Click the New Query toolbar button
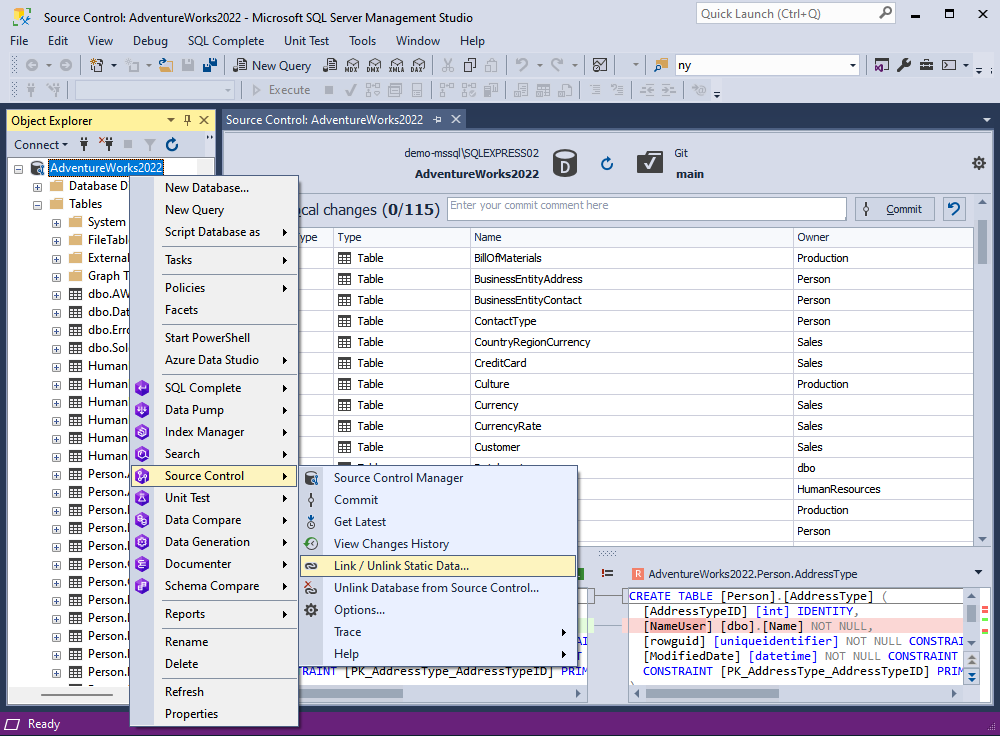 272,65
